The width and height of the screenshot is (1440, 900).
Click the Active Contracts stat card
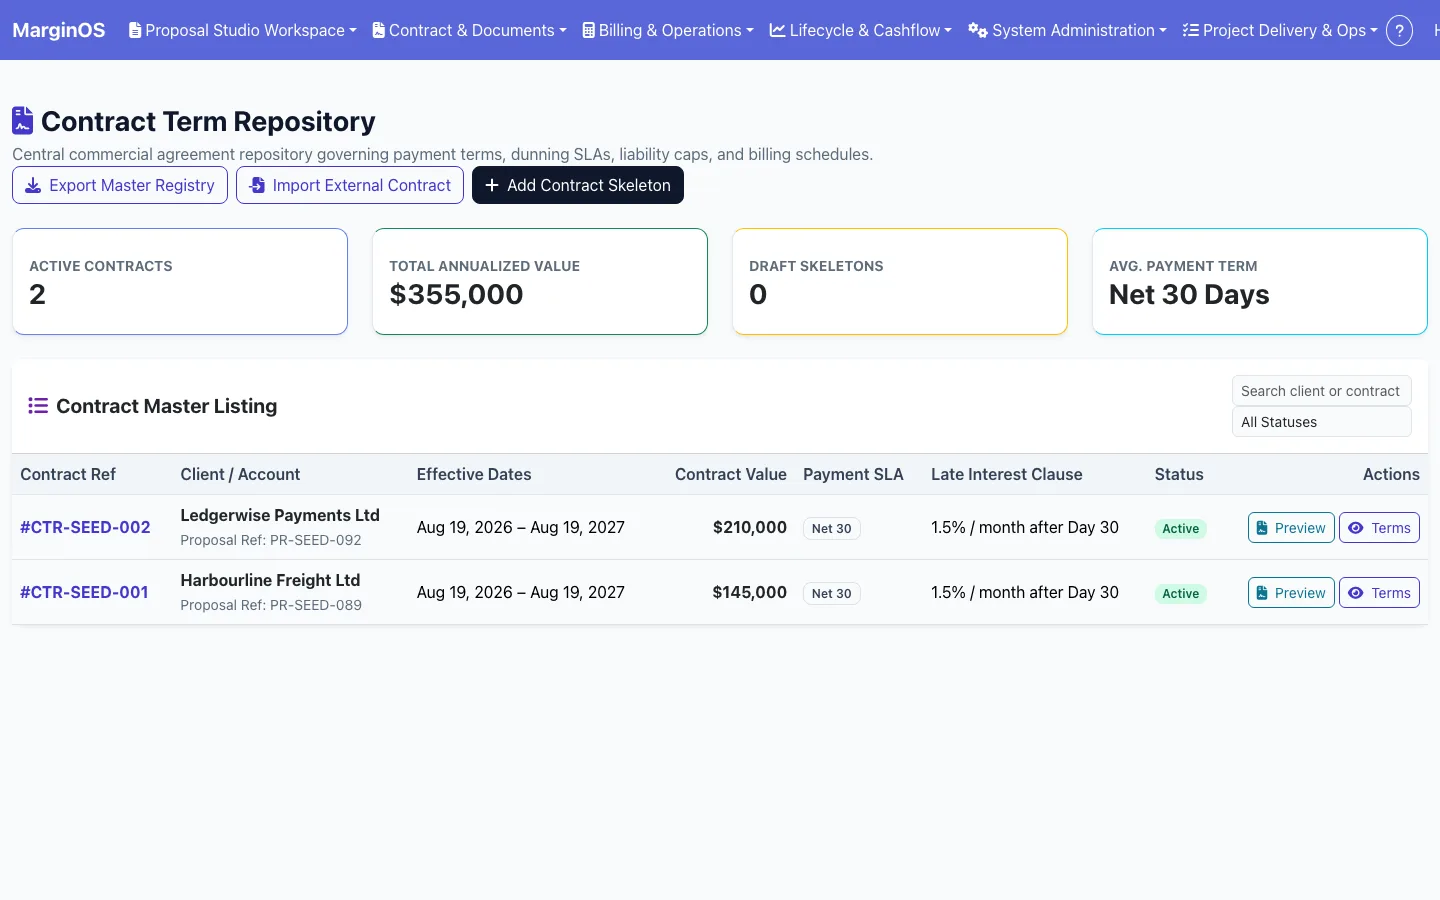point(180,281)
